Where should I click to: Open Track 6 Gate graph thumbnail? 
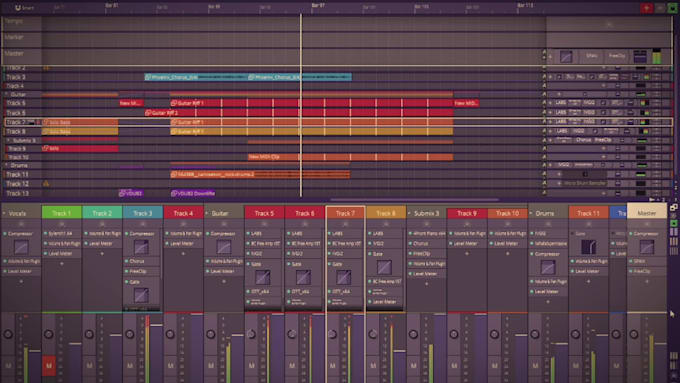[303, 277]
